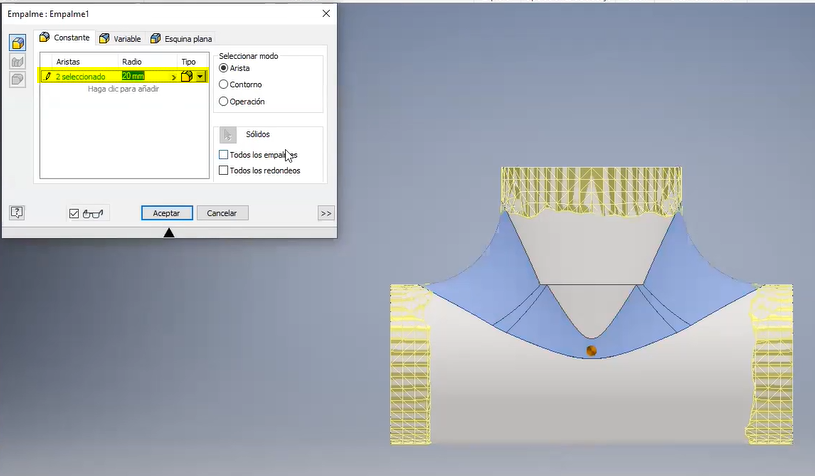Viewport: 815px width, 476px height.
Task: Open the Esquina plana tab
Action: 181,38
